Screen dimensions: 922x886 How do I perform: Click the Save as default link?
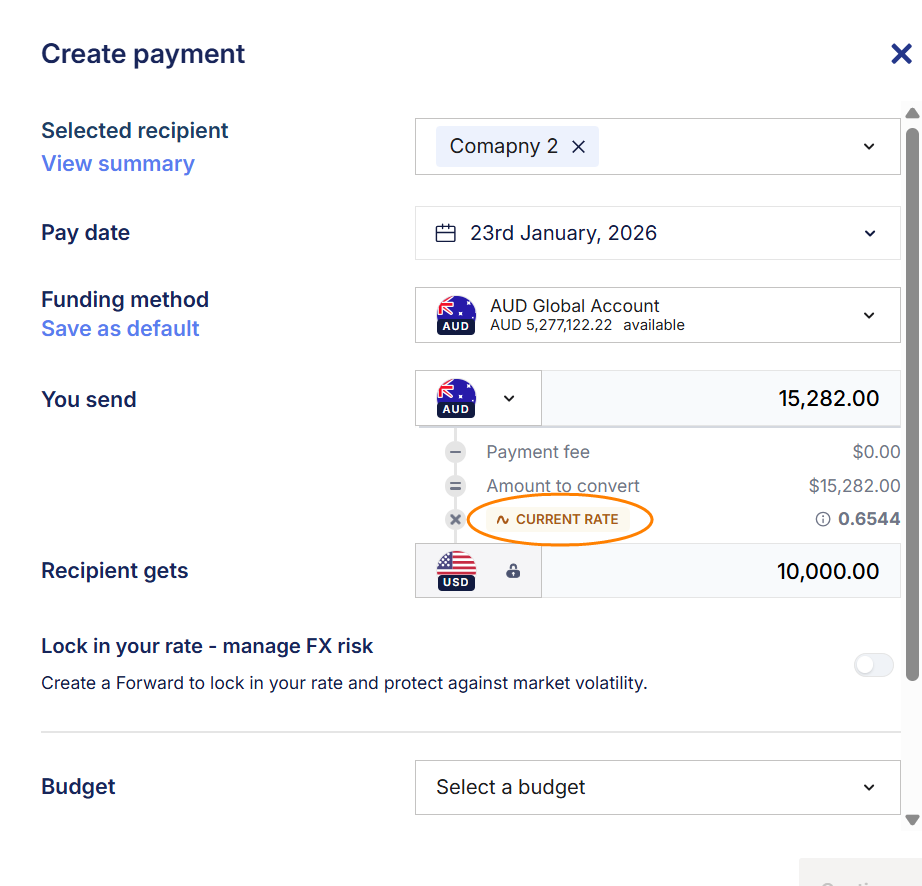[x=120, y=329]
